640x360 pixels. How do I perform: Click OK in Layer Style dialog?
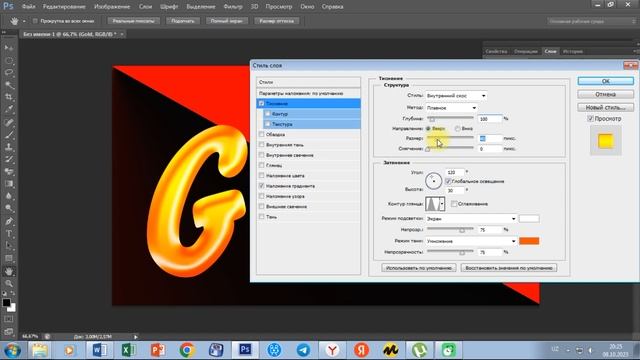(606, 81)
